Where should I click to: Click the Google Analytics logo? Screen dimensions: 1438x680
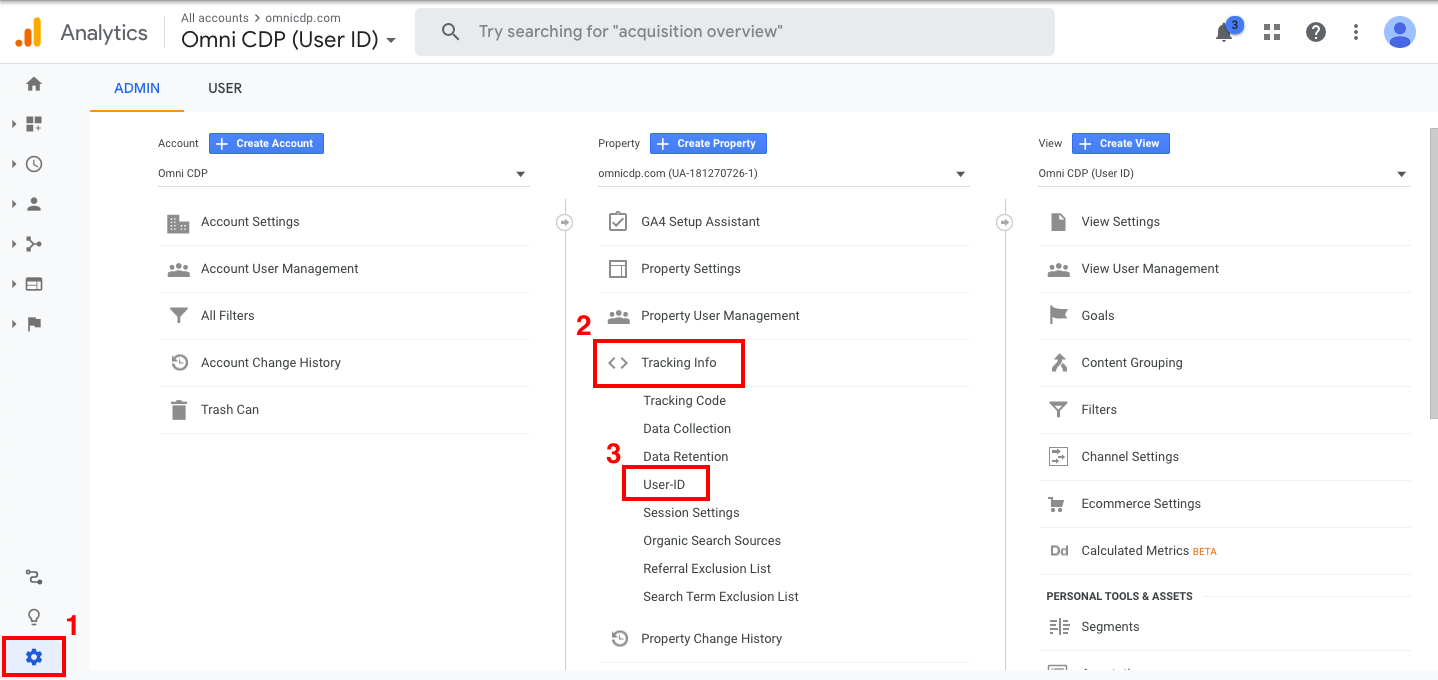click(29, 33)
